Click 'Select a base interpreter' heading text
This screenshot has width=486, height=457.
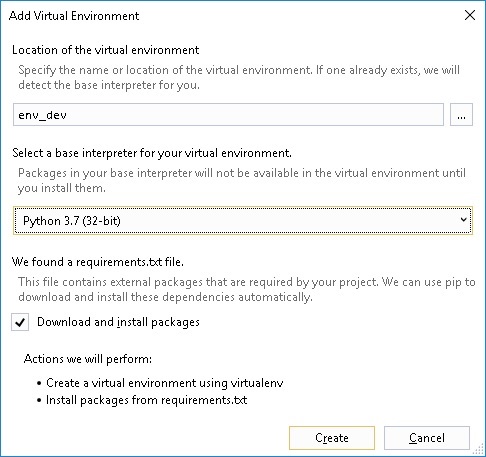coord(152,153)
